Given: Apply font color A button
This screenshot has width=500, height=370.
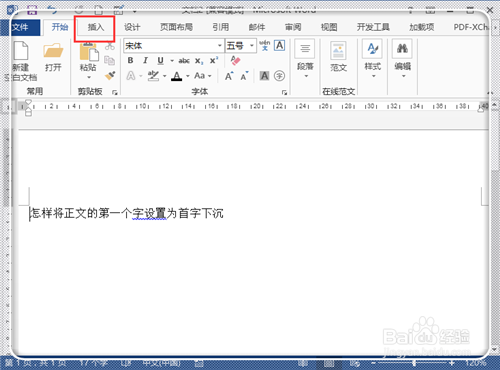Looking at the screenshot, I should pos(177,76).
